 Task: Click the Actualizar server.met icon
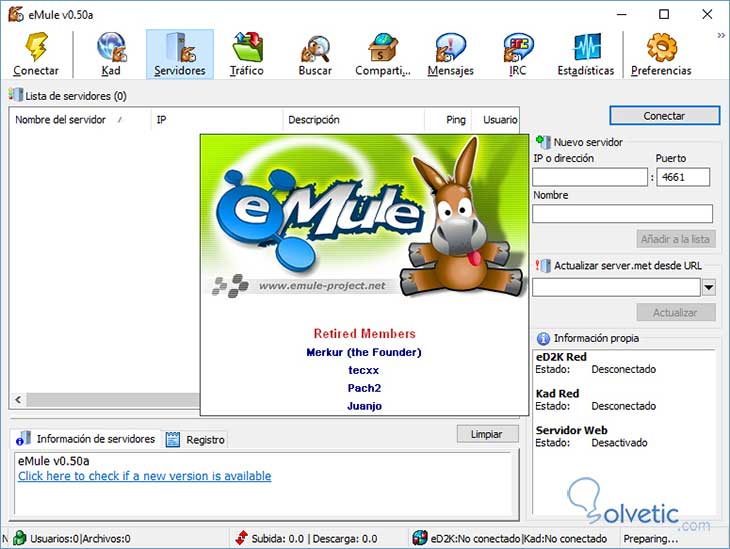(x=543, y=265)
